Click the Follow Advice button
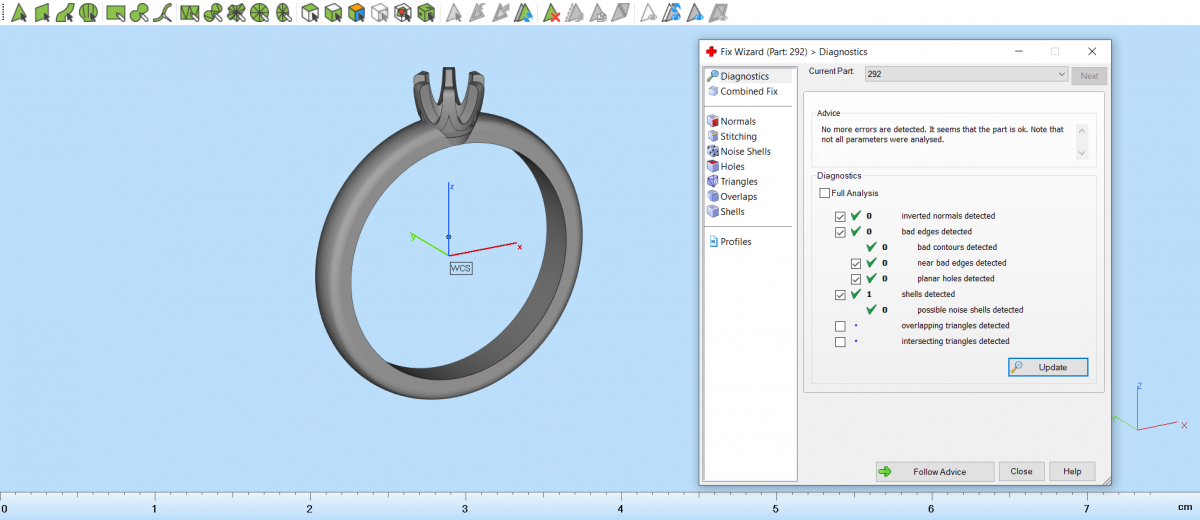Image resolution: width=1200 pixels, height=520 pixels. pos(935,471)
